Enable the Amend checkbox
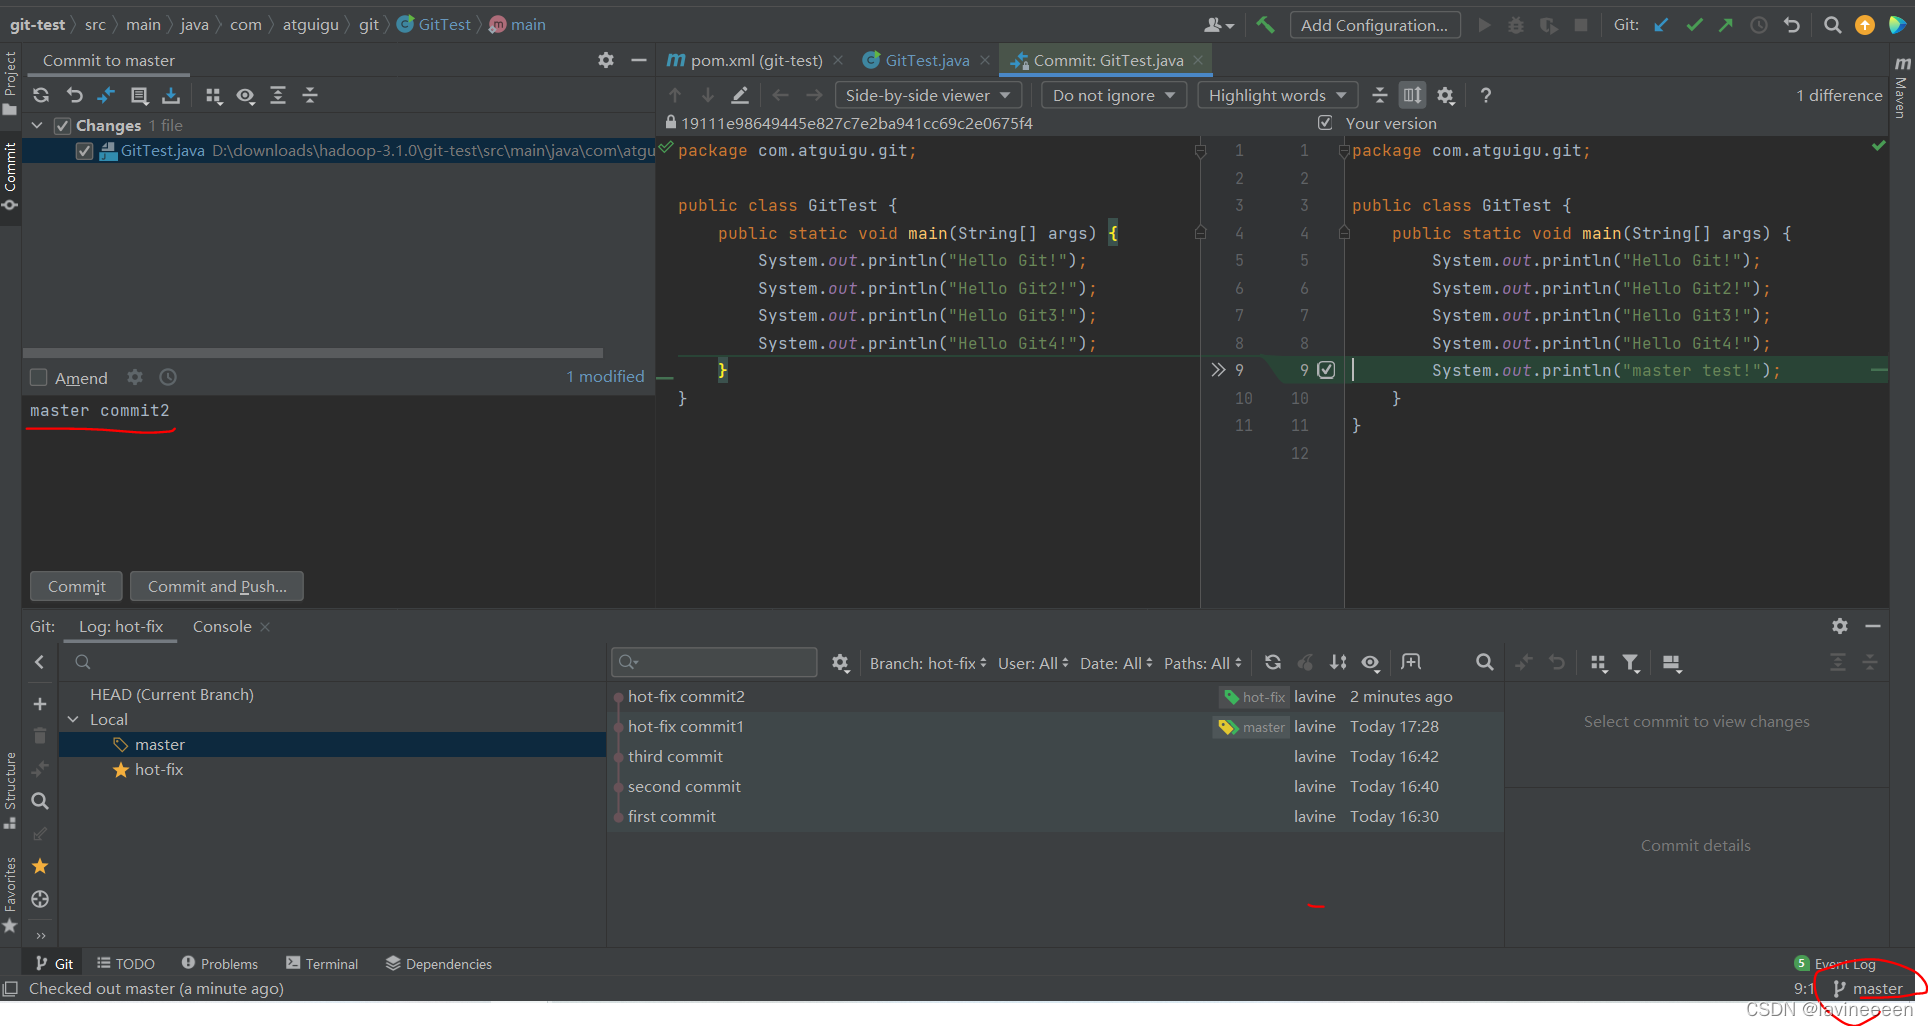The height and width of the screenshot is (1026, 1928). click(39, 377)
